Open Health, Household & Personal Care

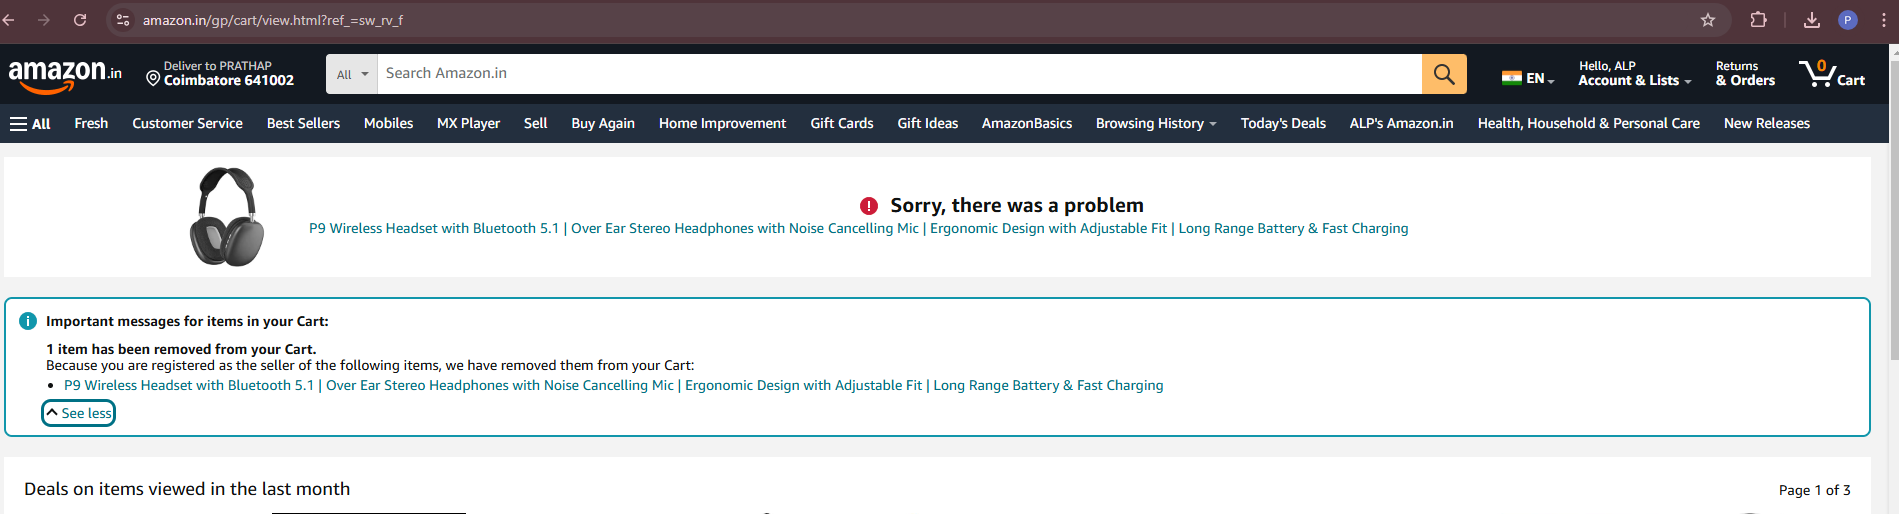coord(1588,124)
